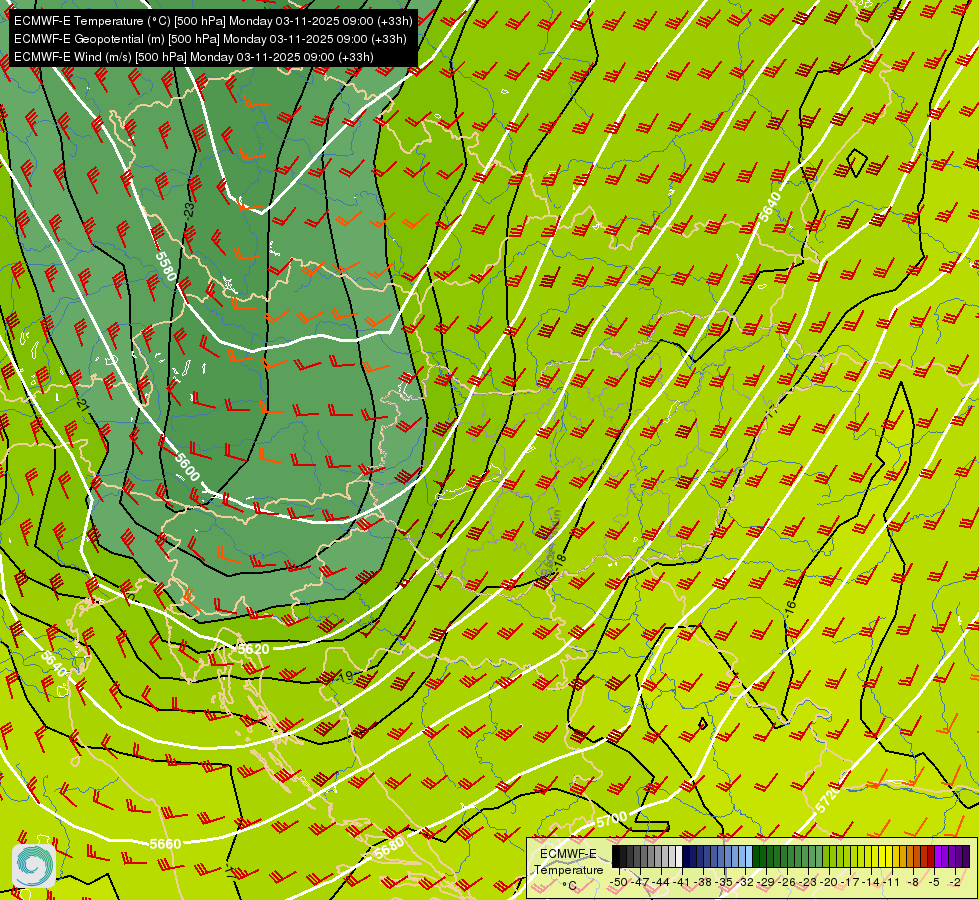The image size is (979, 900).
Task: Click the -35 legend scale value
Action: [723, 882]
